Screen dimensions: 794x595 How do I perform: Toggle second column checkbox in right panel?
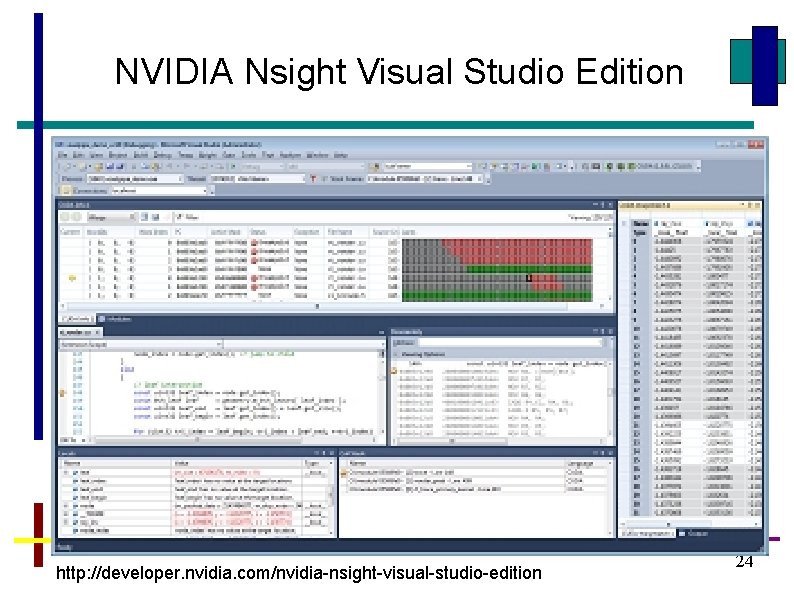pos(707,223)
